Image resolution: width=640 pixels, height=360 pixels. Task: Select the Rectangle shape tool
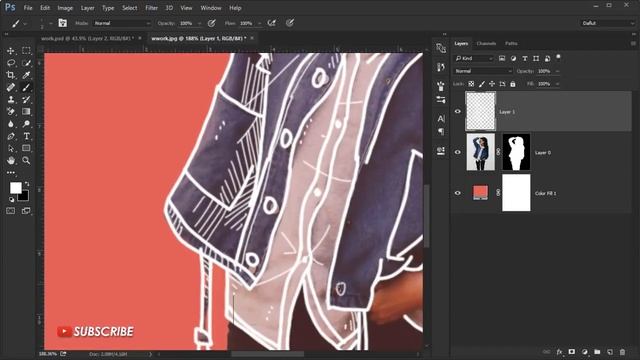click(26, 148)
